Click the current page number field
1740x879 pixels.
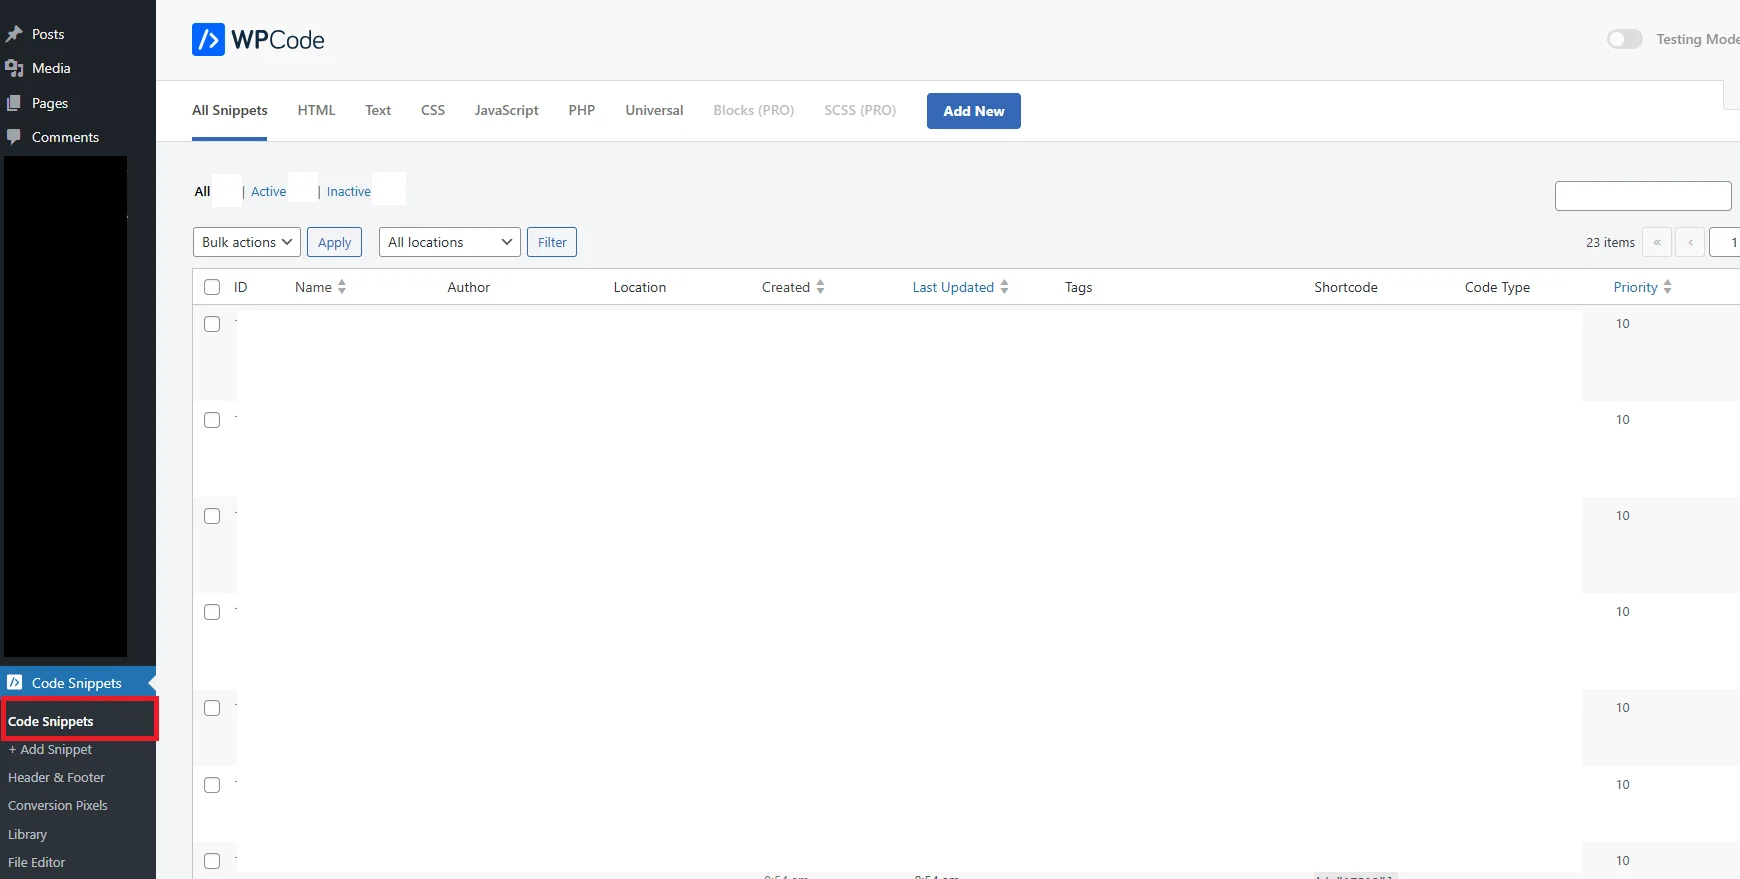(x=1725, y=242)
